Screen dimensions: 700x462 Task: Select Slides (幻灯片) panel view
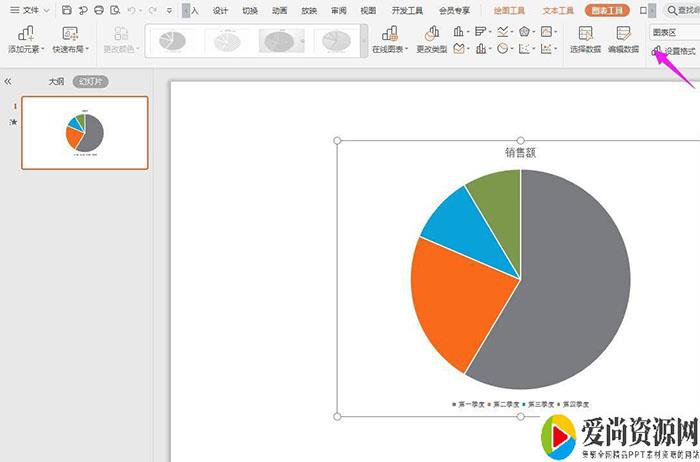pos(91,81)
